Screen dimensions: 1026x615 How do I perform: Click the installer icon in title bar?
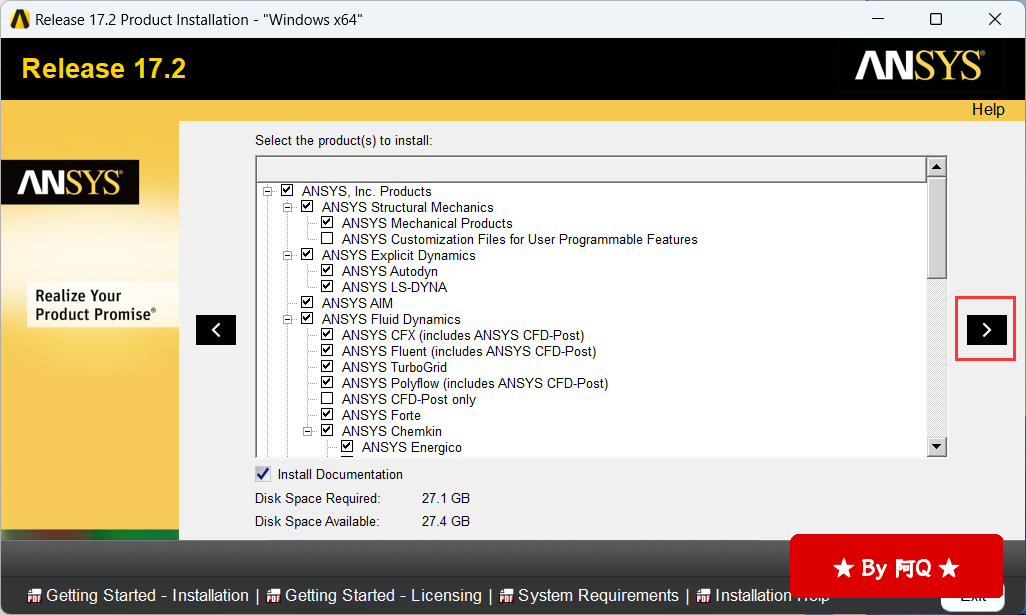pos(18,19)
